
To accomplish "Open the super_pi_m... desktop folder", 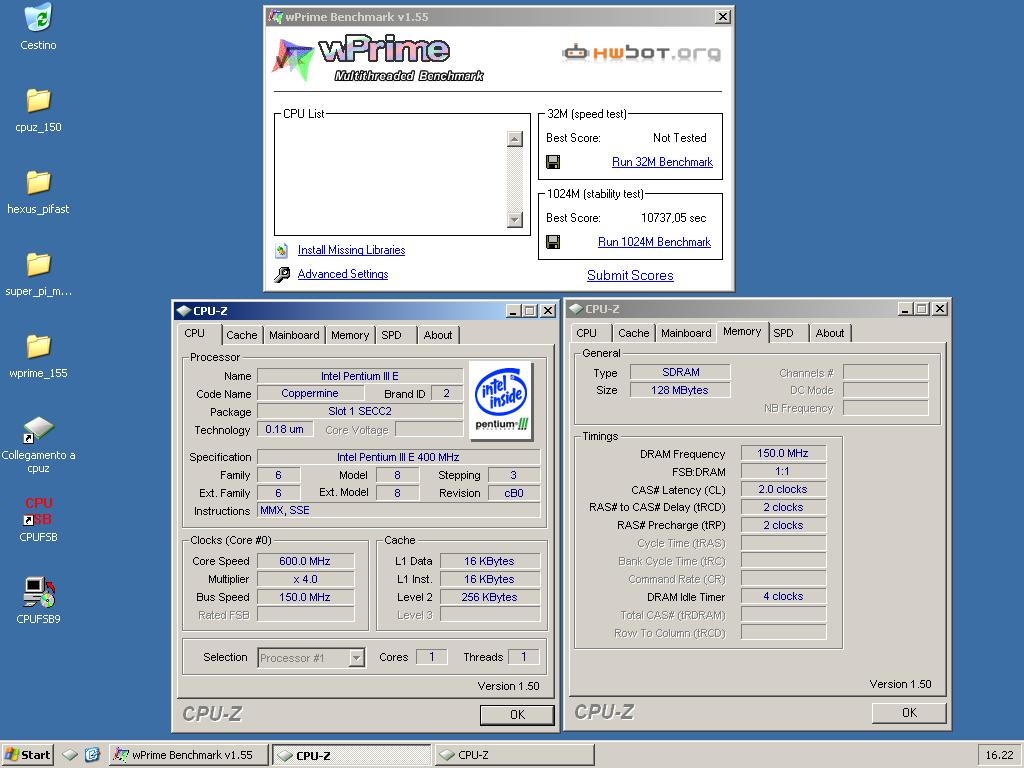I will [x=38, y=264].
